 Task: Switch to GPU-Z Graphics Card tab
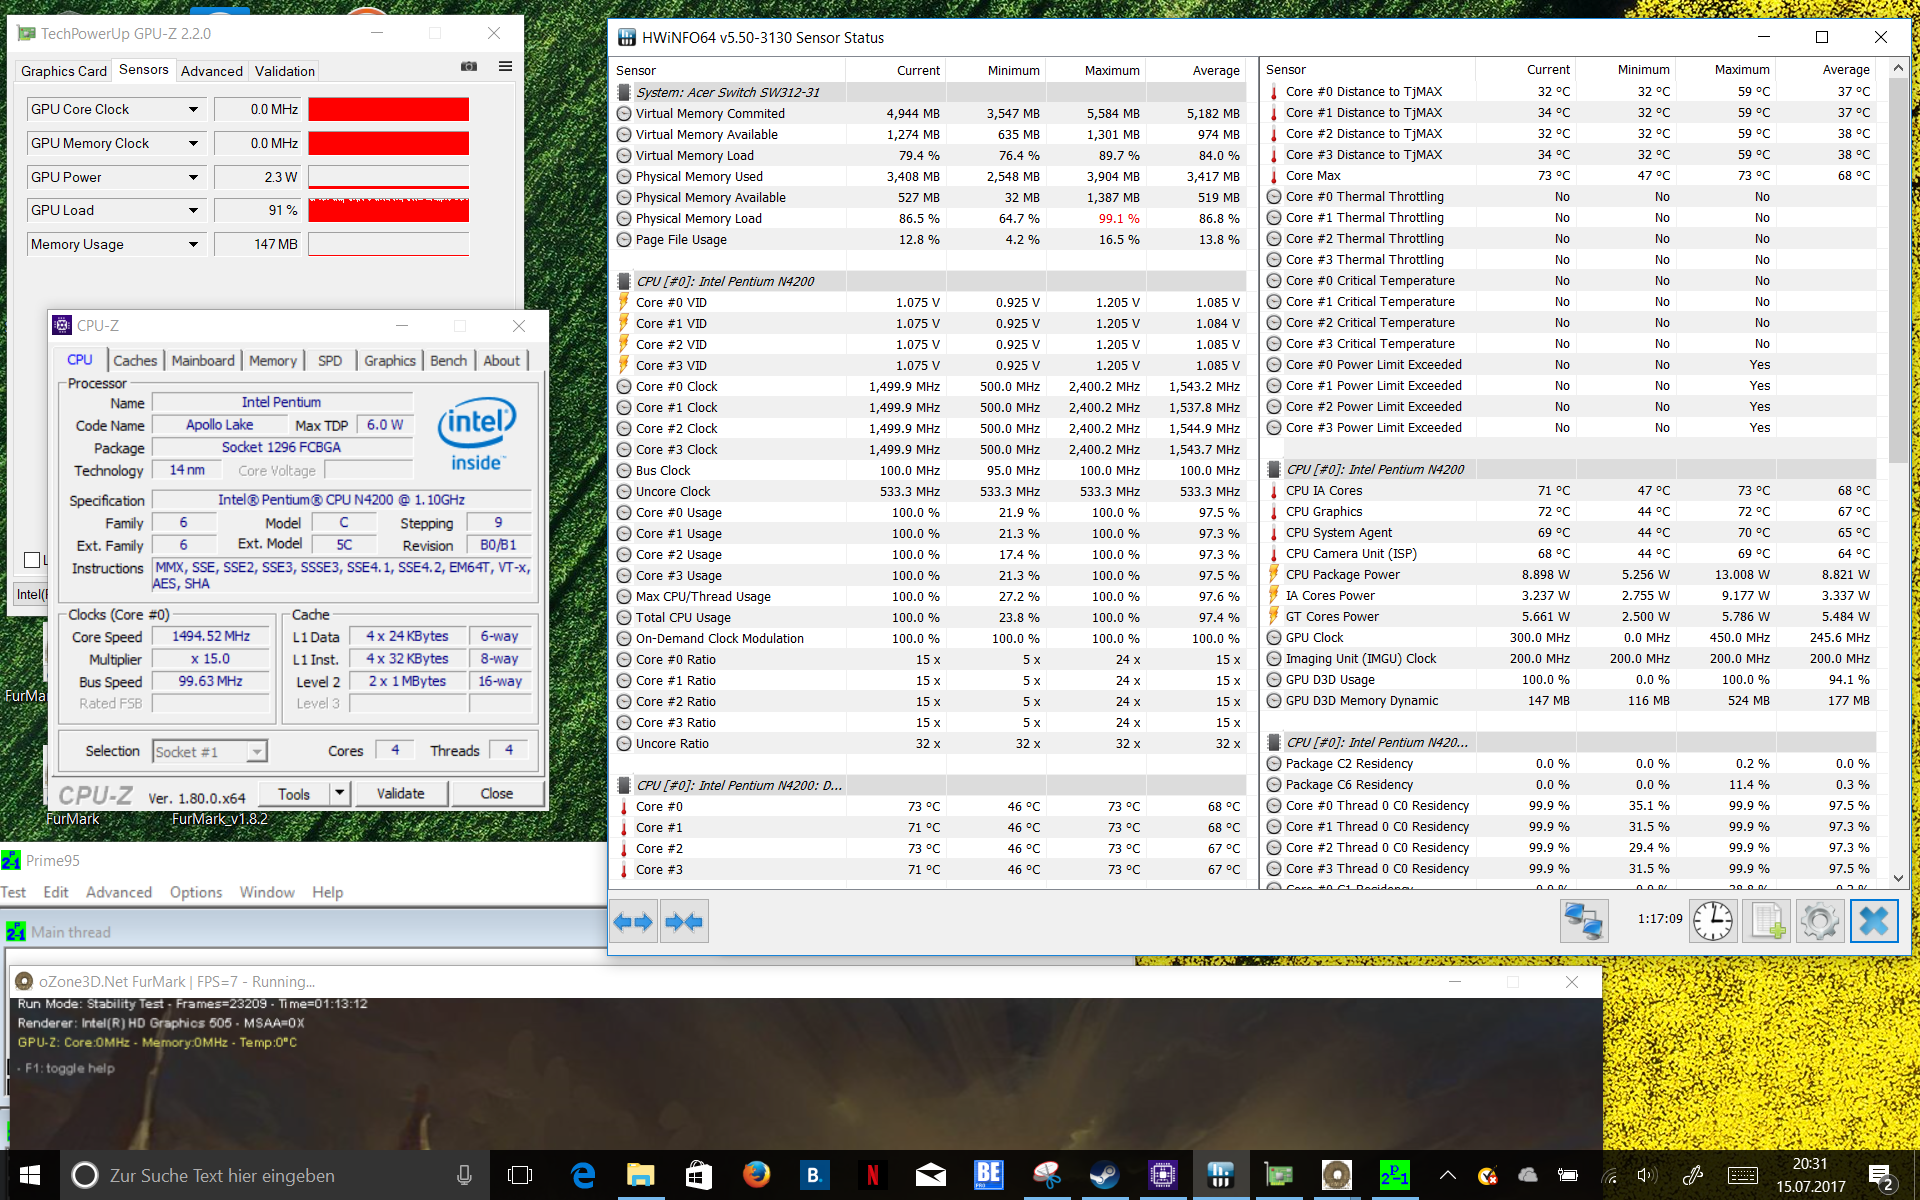(64, 71)
